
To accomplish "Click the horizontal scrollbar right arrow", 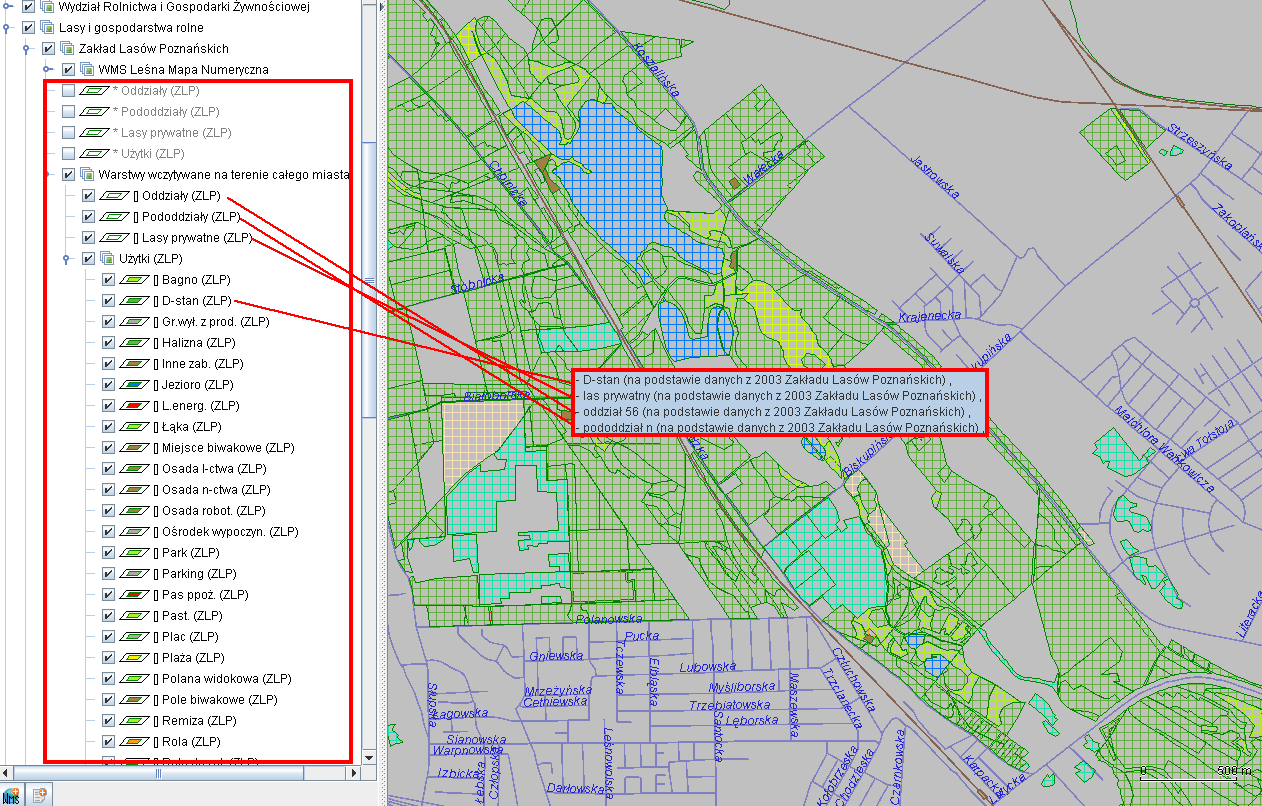I will click(353, 774).
